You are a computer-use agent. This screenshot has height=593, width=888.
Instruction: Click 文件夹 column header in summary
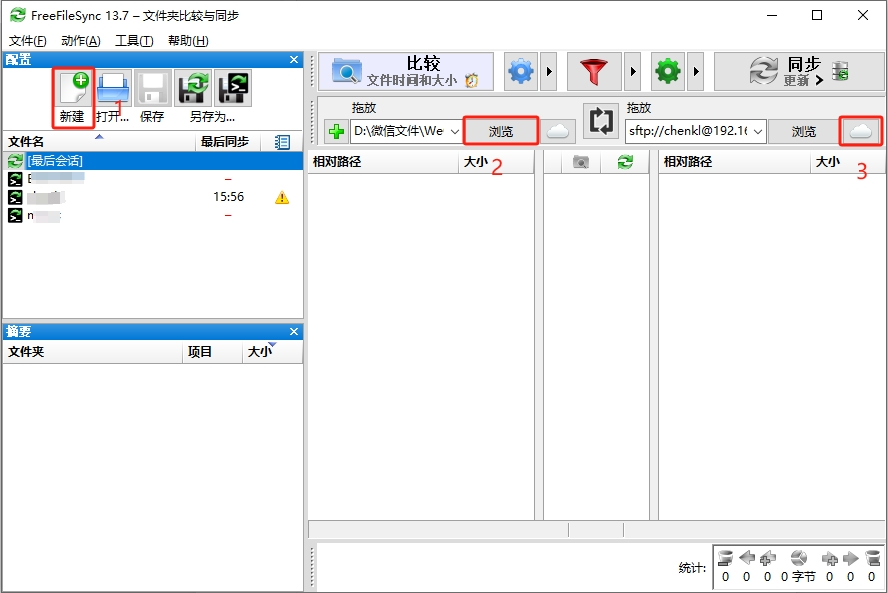[x=93, y=352]
